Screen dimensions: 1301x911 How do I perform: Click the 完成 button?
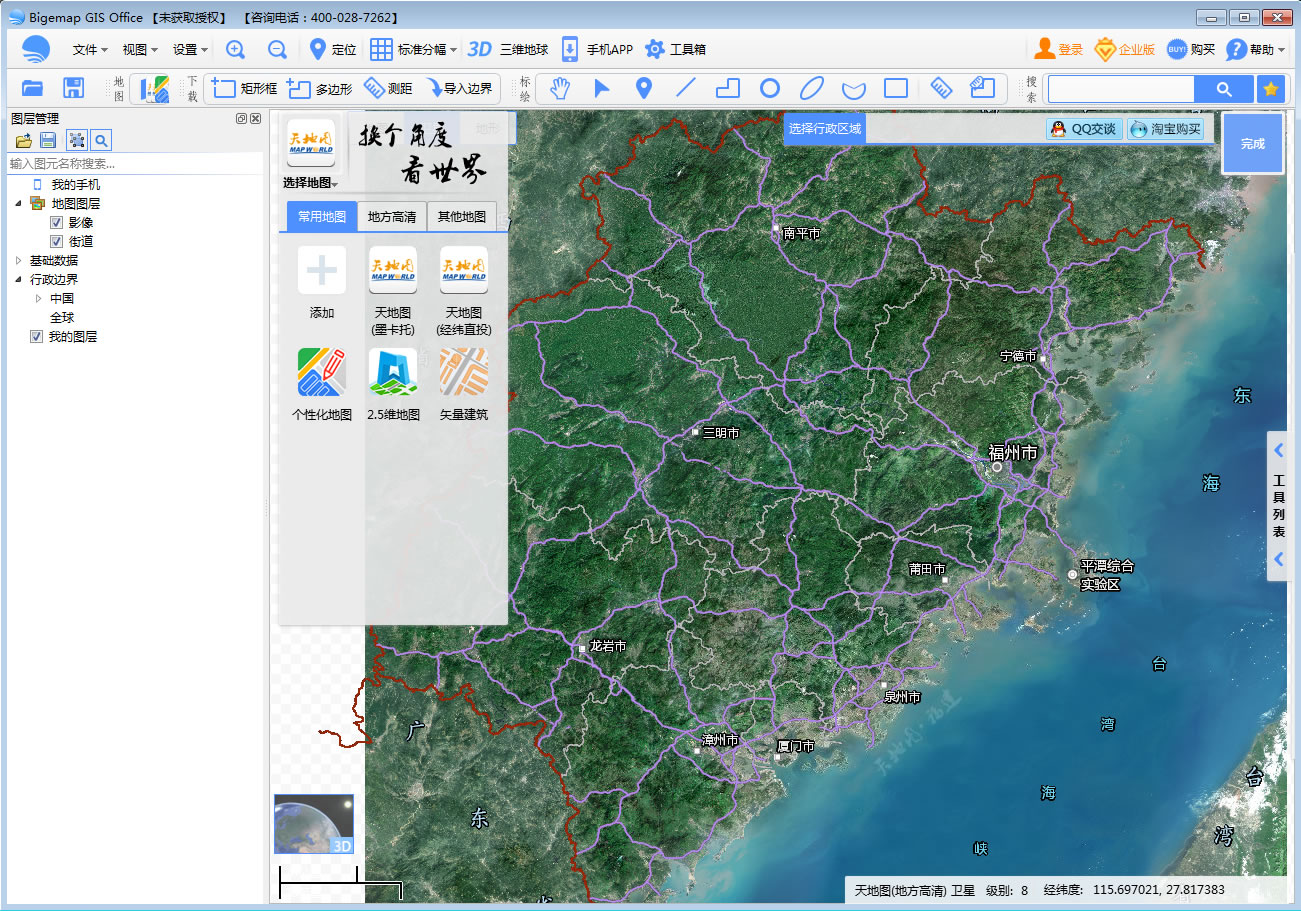click(1252, 144)
